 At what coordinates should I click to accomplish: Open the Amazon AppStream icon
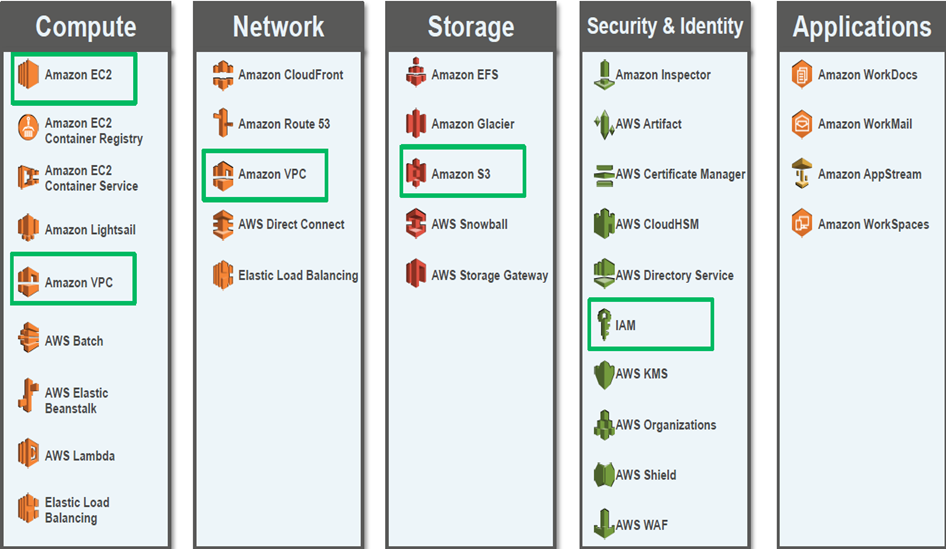[x=802, y=174]
